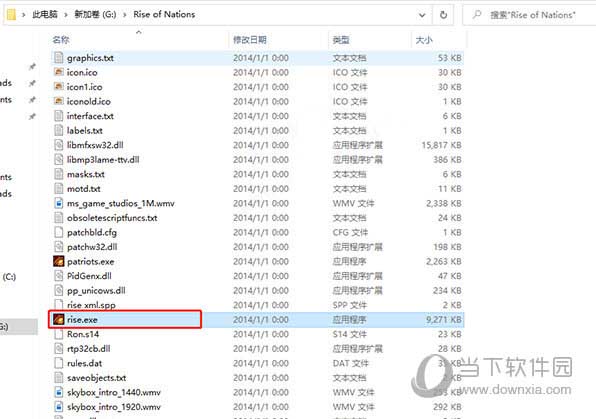Click the pp_unicows.dll file icon
596x419 pixels.
[59, 290]
